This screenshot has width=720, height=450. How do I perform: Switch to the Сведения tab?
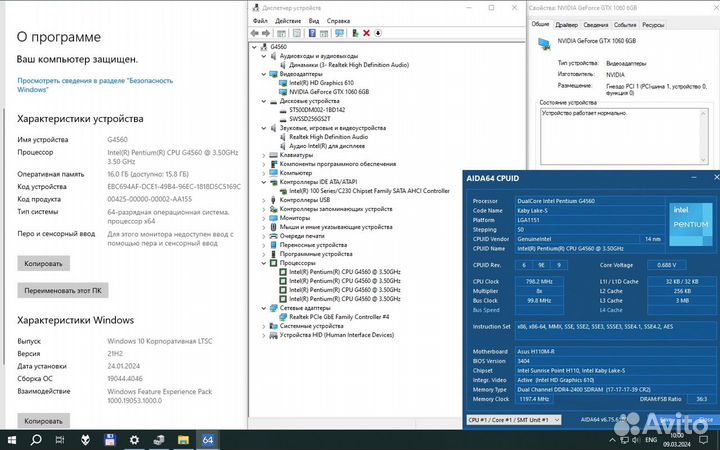point(596,25)
